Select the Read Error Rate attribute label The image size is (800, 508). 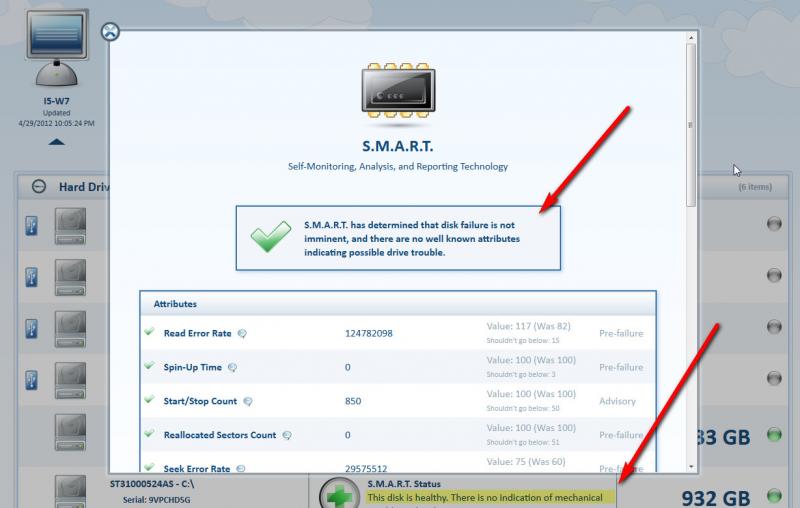[197, 333]
